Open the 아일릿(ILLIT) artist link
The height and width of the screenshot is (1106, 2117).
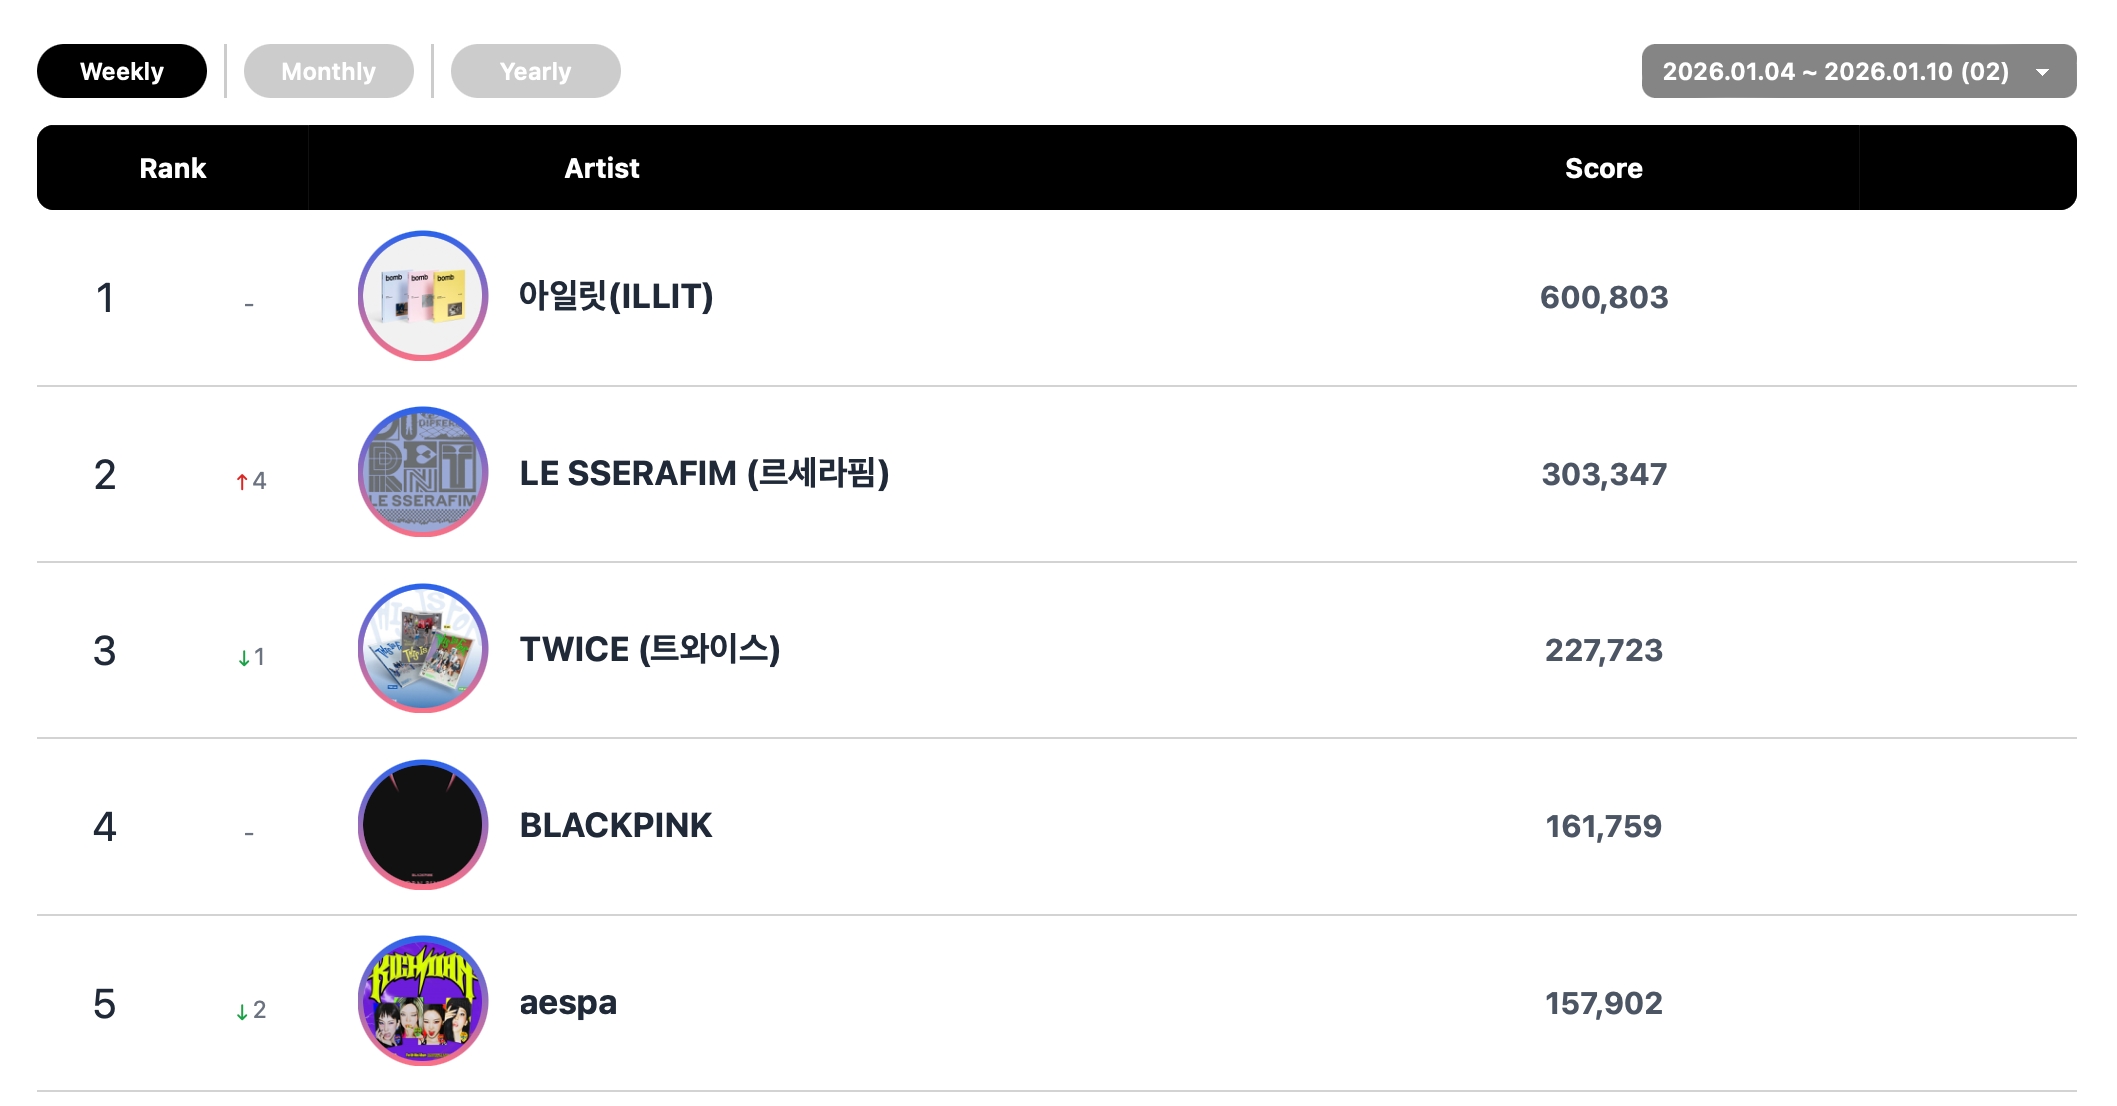[x=615, y=296]
